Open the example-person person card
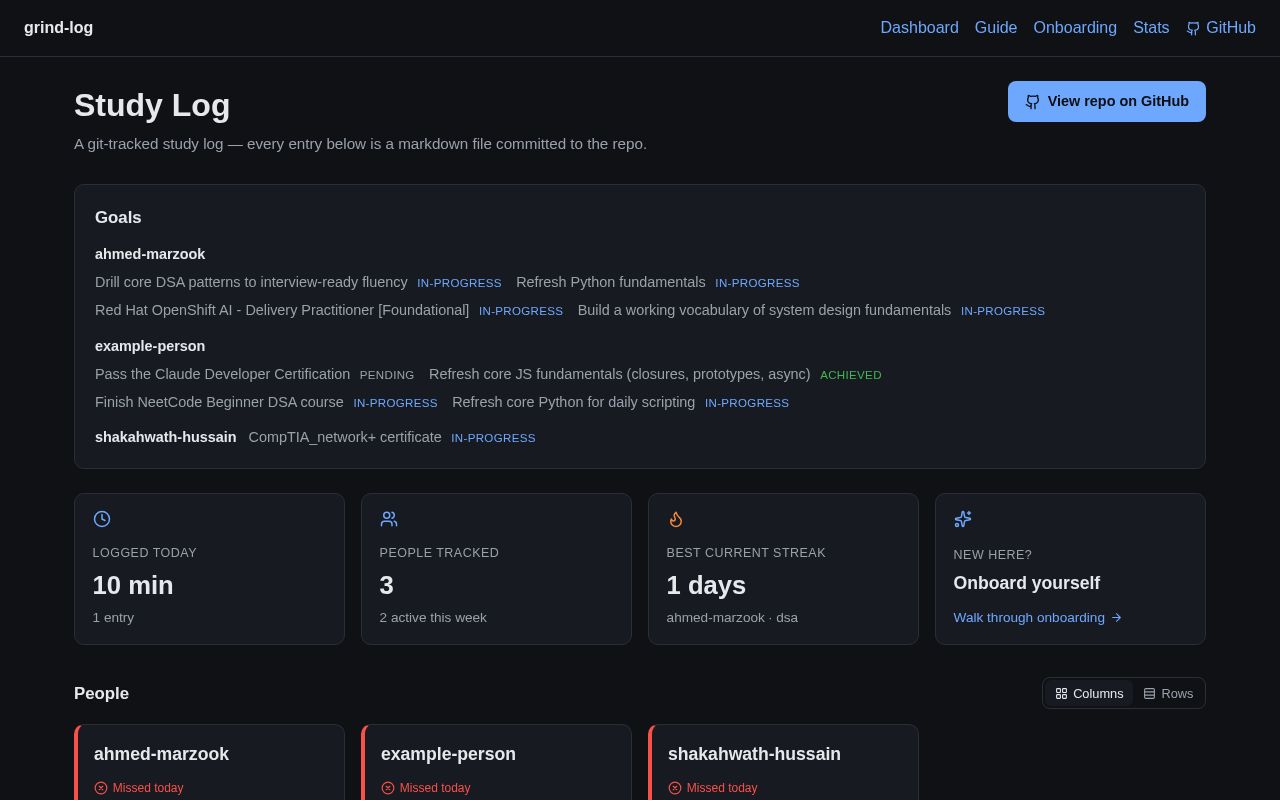 pyautogui.click(x=496, y=762)
